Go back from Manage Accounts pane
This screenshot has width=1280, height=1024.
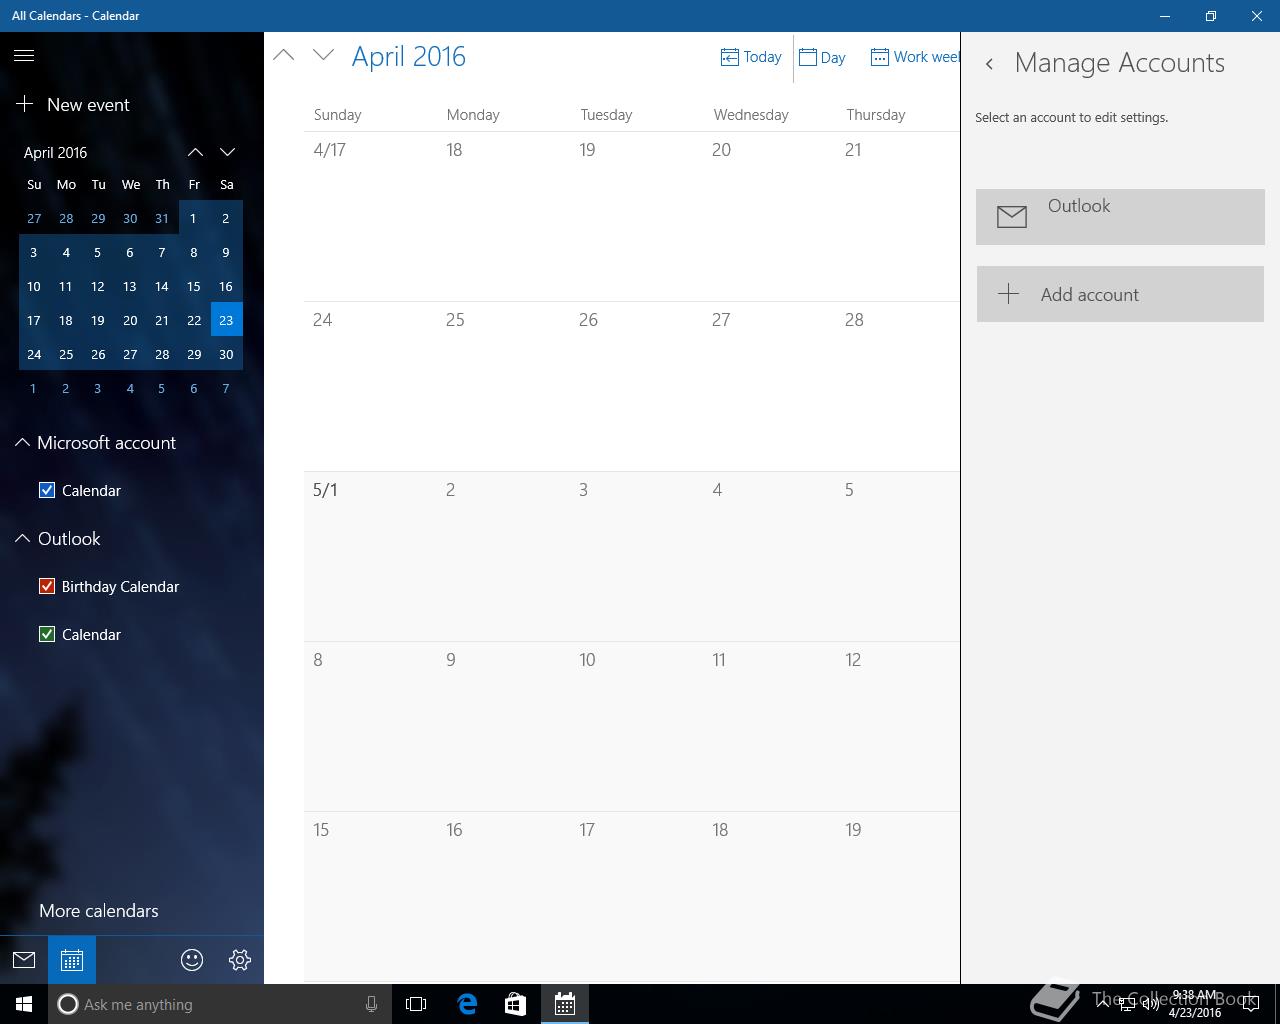989,64
